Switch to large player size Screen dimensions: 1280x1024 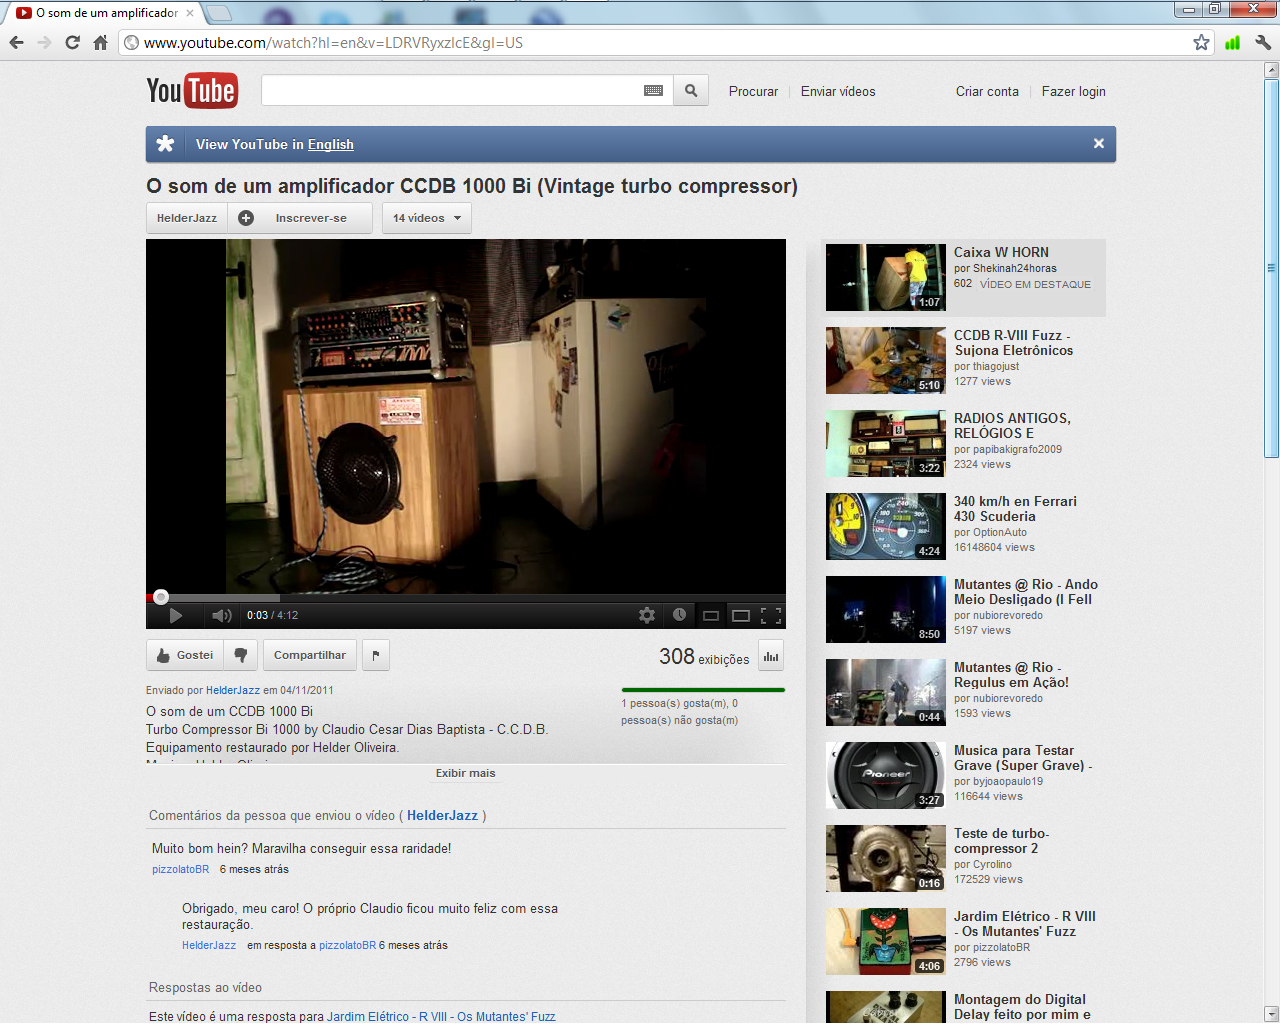(741, 616)
